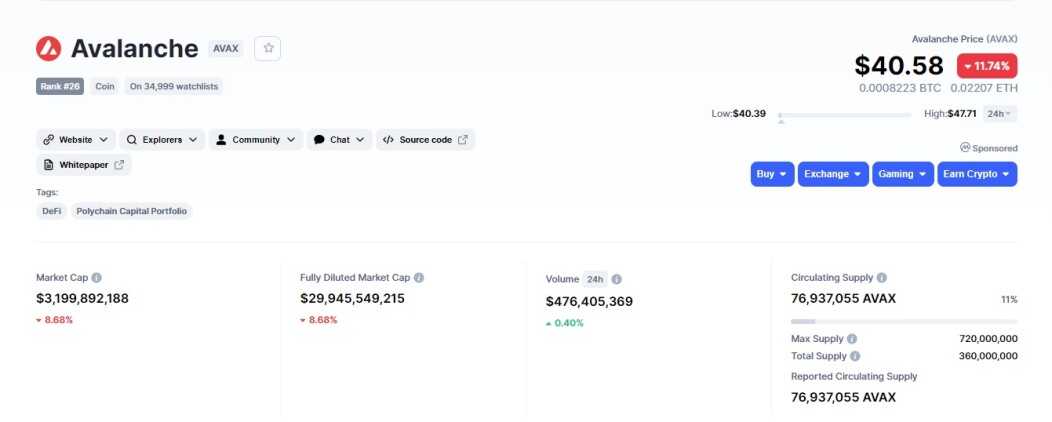Open the Whitepaper link
The image size is (1052, 422).
[84, 164]
